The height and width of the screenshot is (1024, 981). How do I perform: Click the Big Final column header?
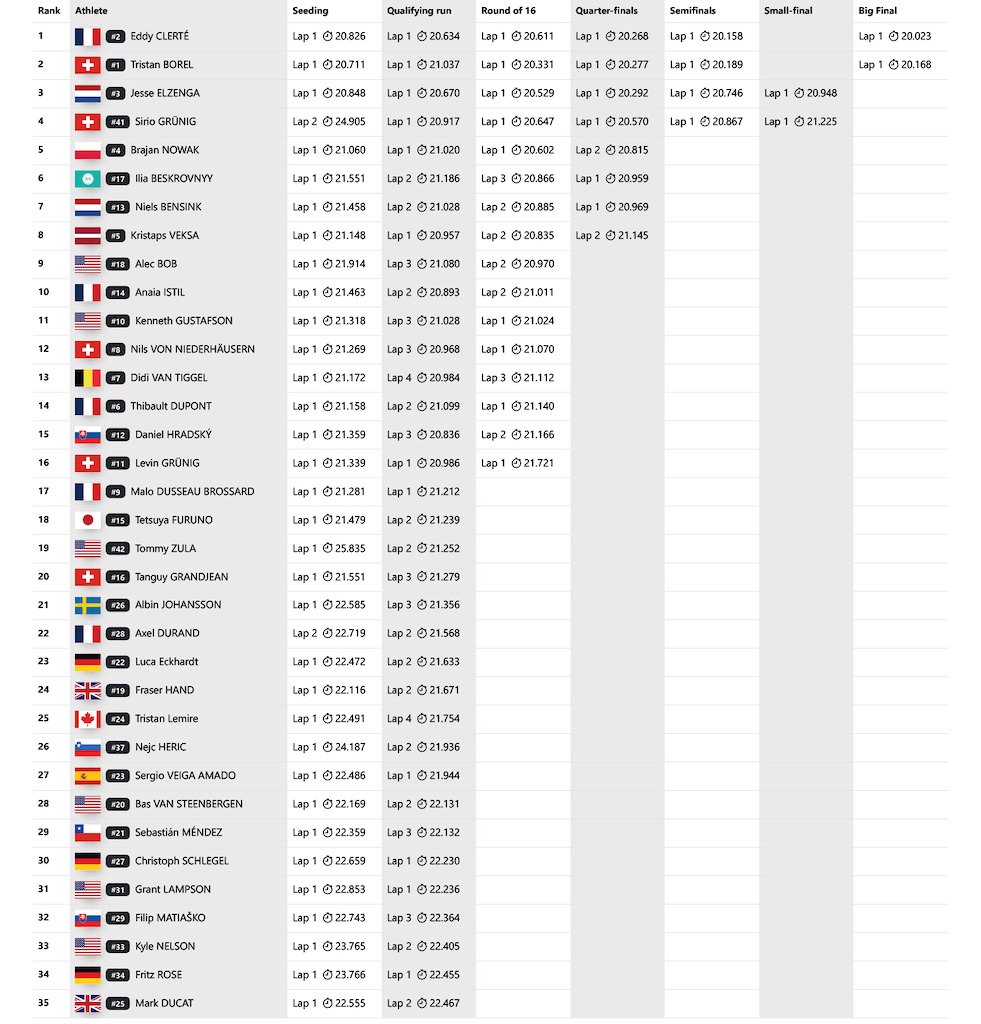click(x=877, y=10)
